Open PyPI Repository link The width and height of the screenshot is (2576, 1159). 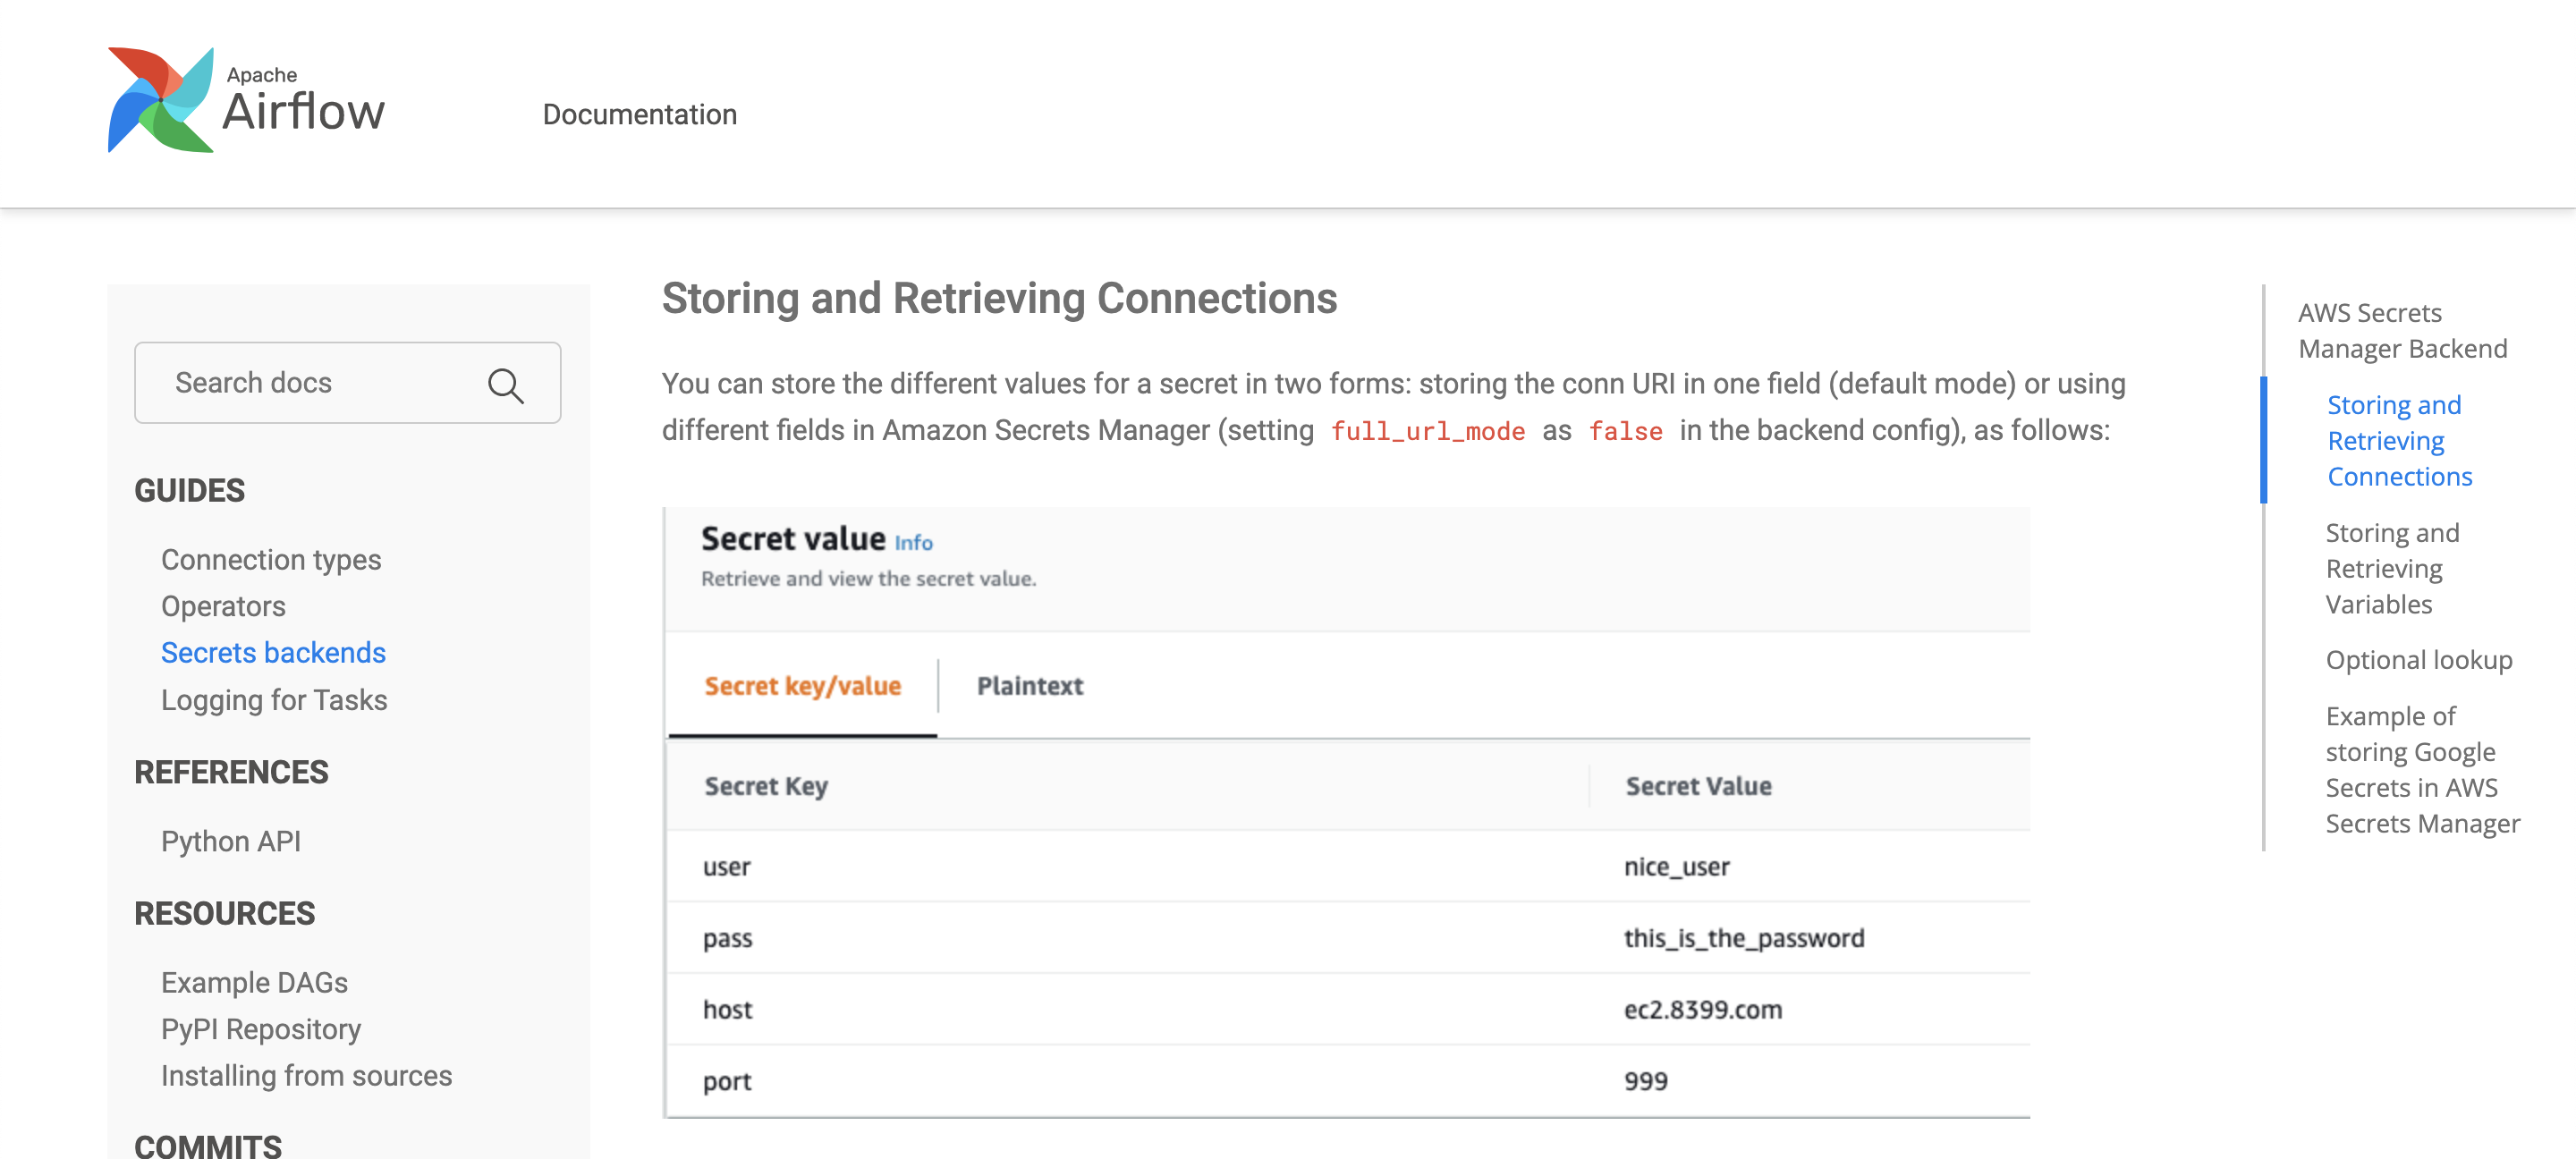260,1029
